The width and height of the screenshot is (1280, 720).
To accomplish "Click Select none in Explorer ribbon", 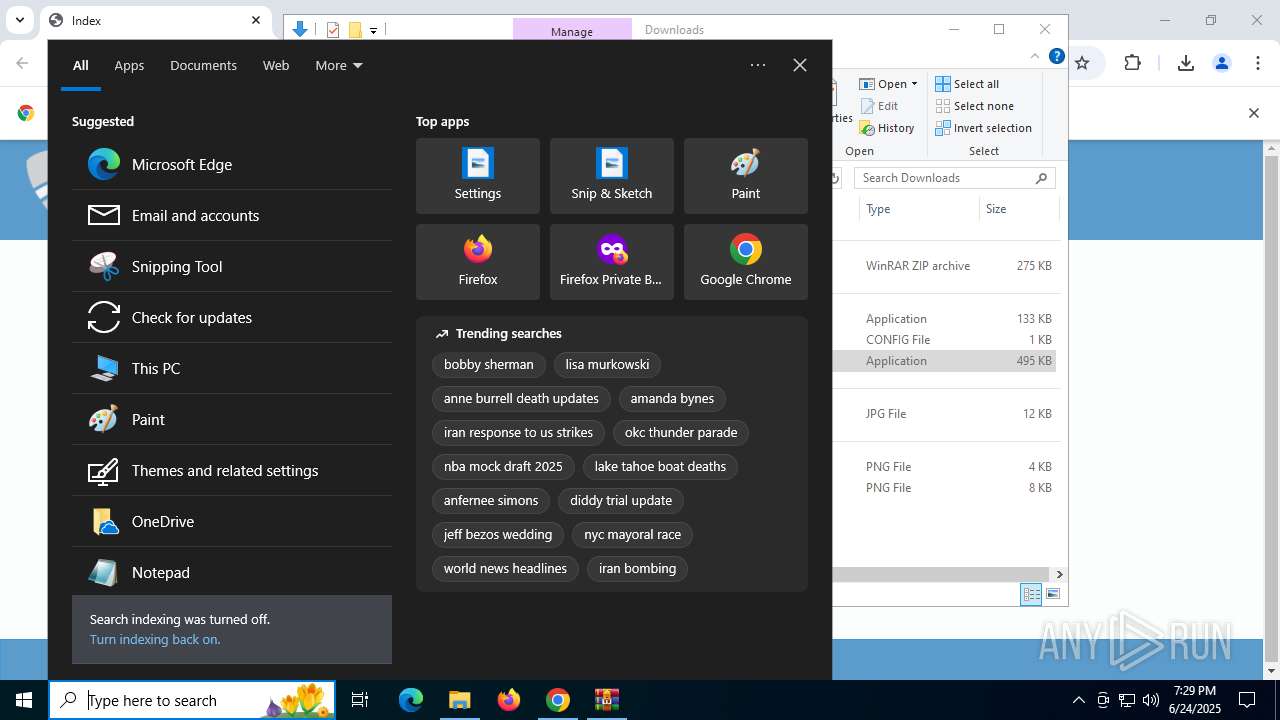I will [x=974, y=106].
